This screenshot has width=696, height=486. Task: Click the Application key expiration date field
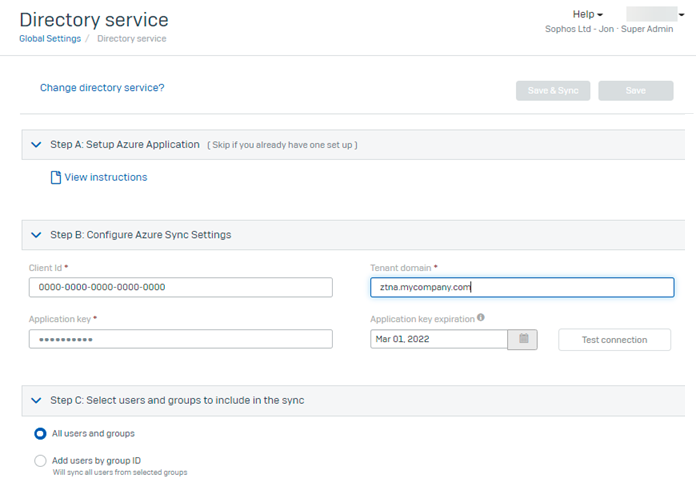pos(439,340)
